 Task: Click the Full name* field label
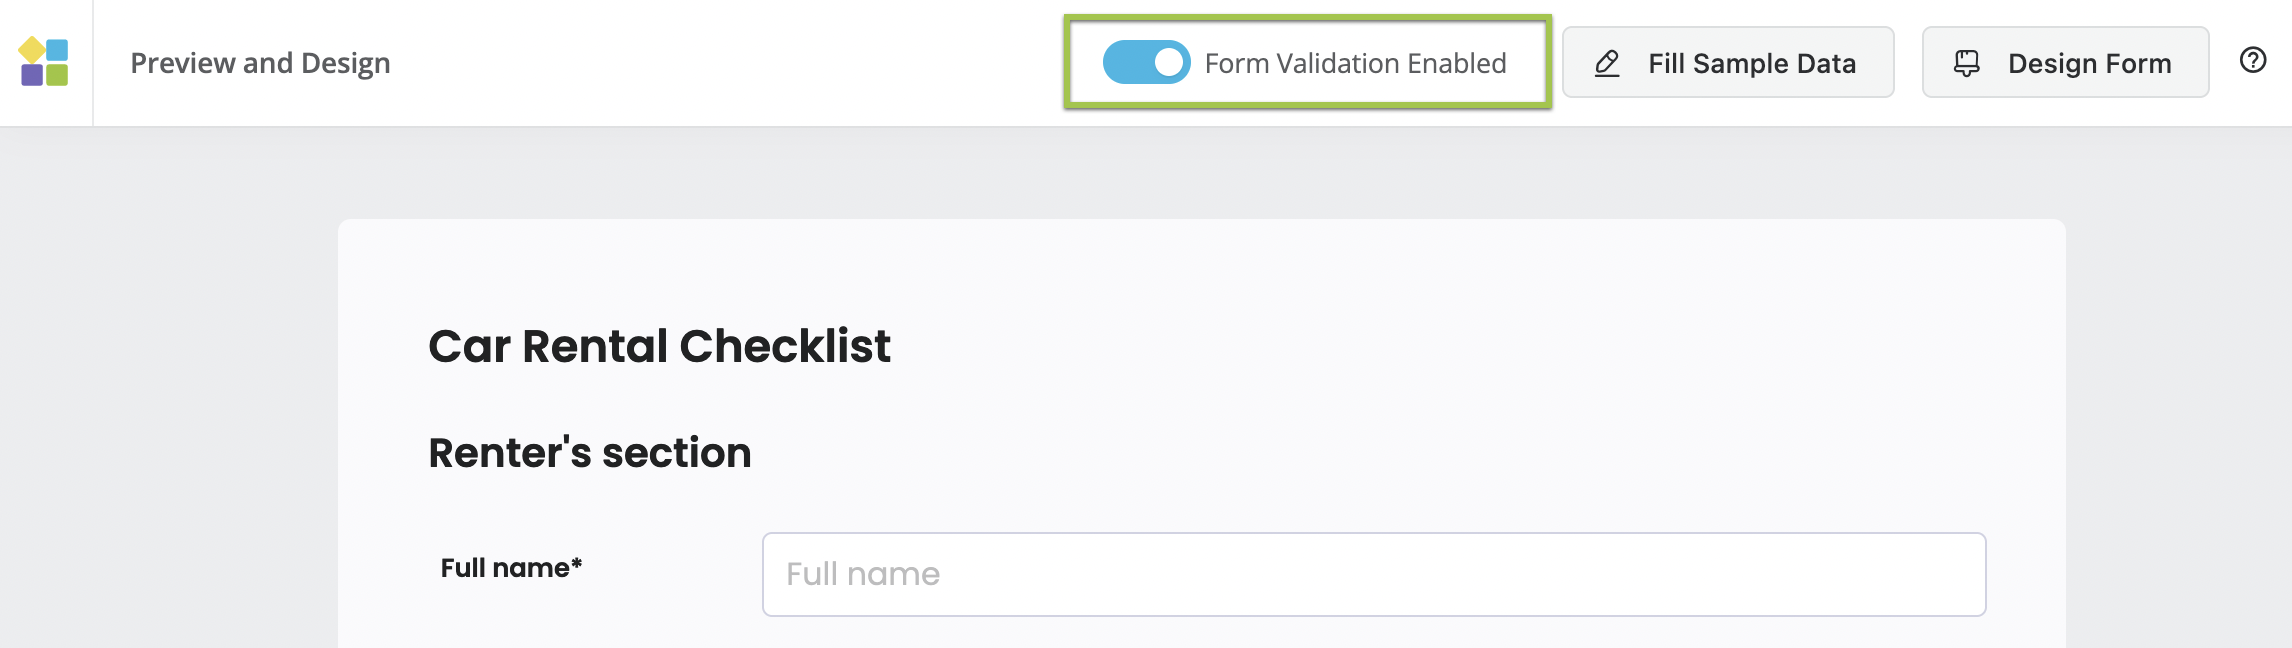click(x=505, y=568)
